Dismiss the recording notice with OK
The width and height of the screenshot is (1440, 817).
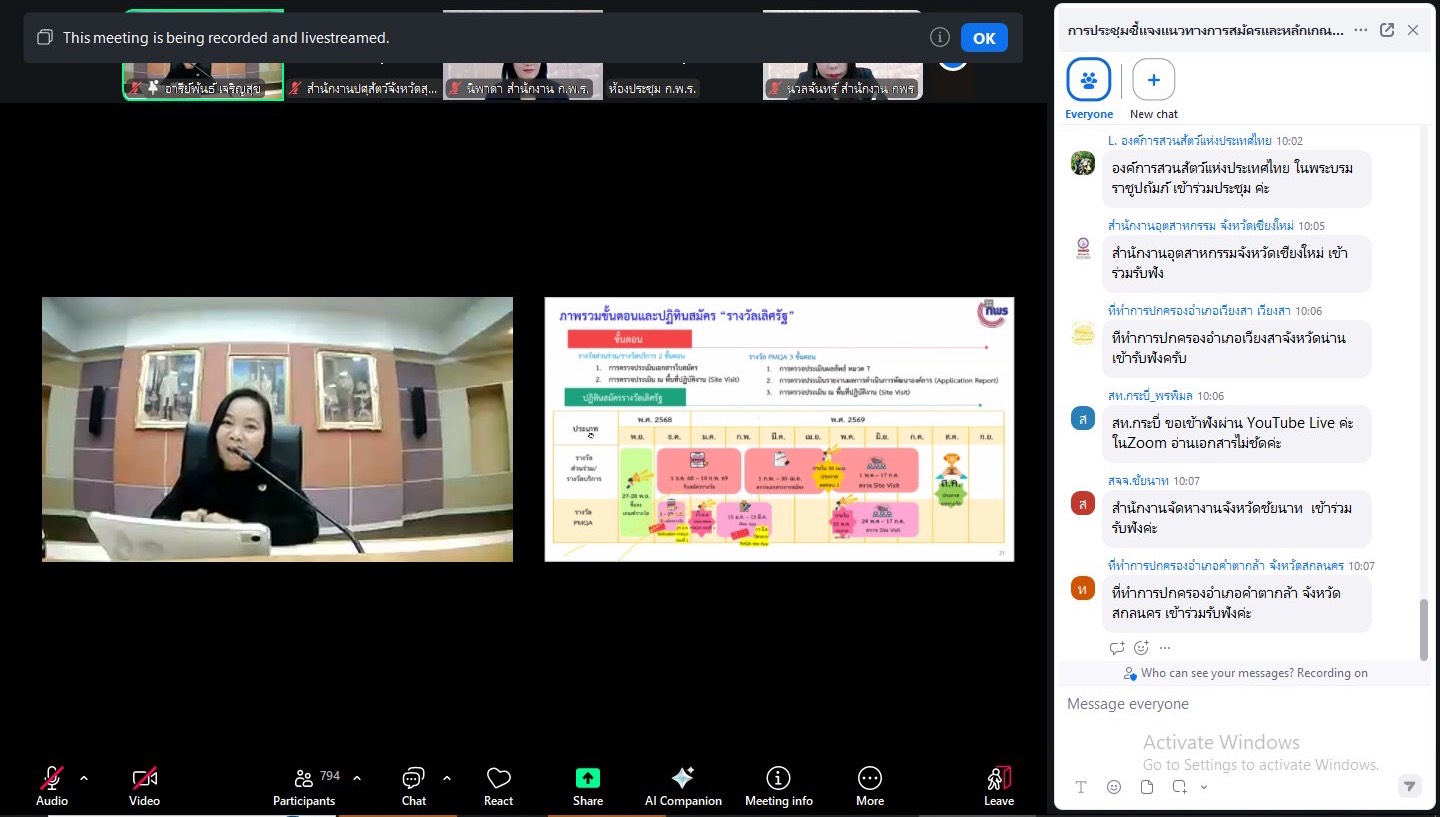(x=984, y=38)
